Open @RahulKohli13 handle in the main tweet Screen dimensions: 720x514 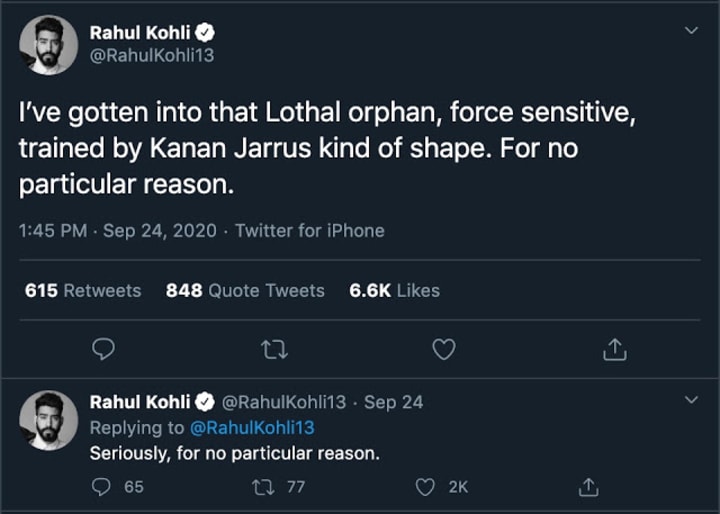151,56
